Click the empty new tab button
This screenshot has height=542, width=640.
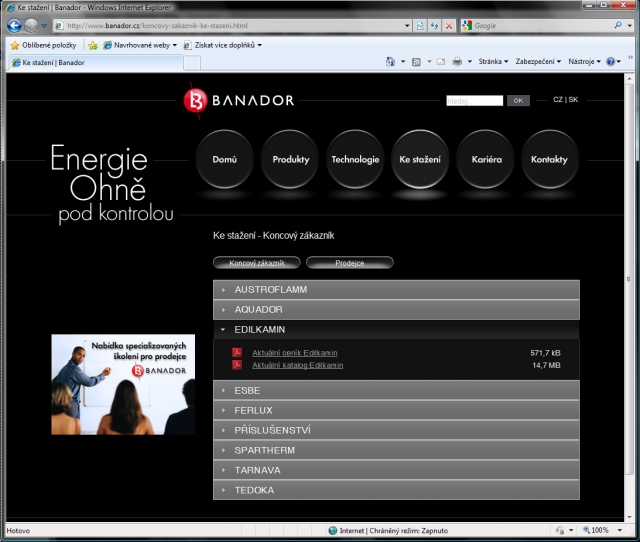(x=192, y=63)
